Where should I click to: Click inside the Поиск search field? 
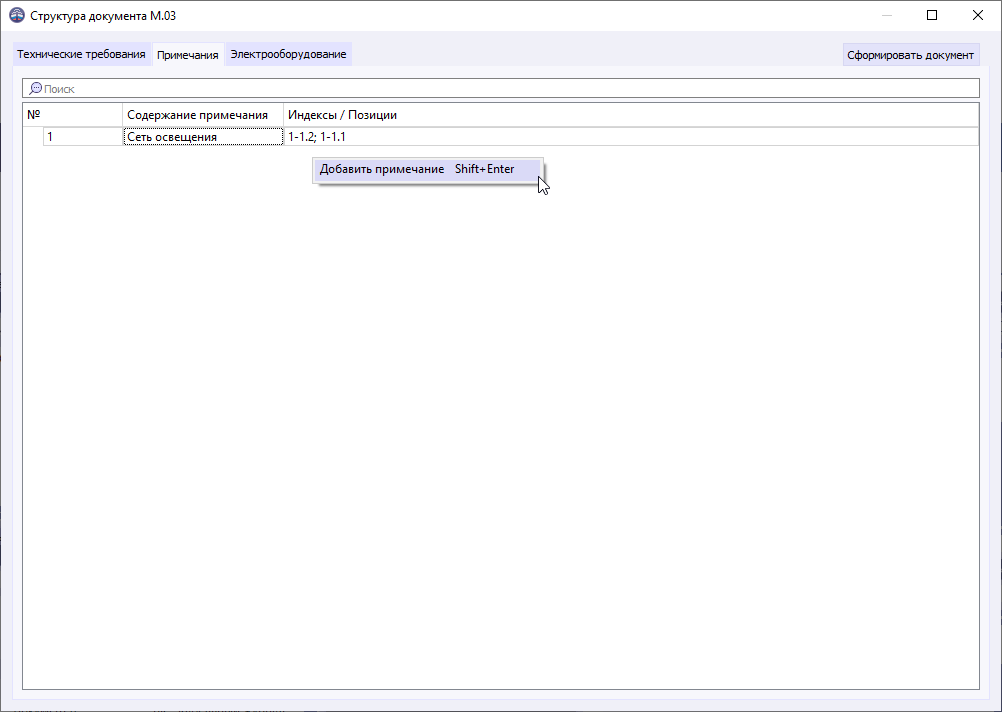(300, 88)
